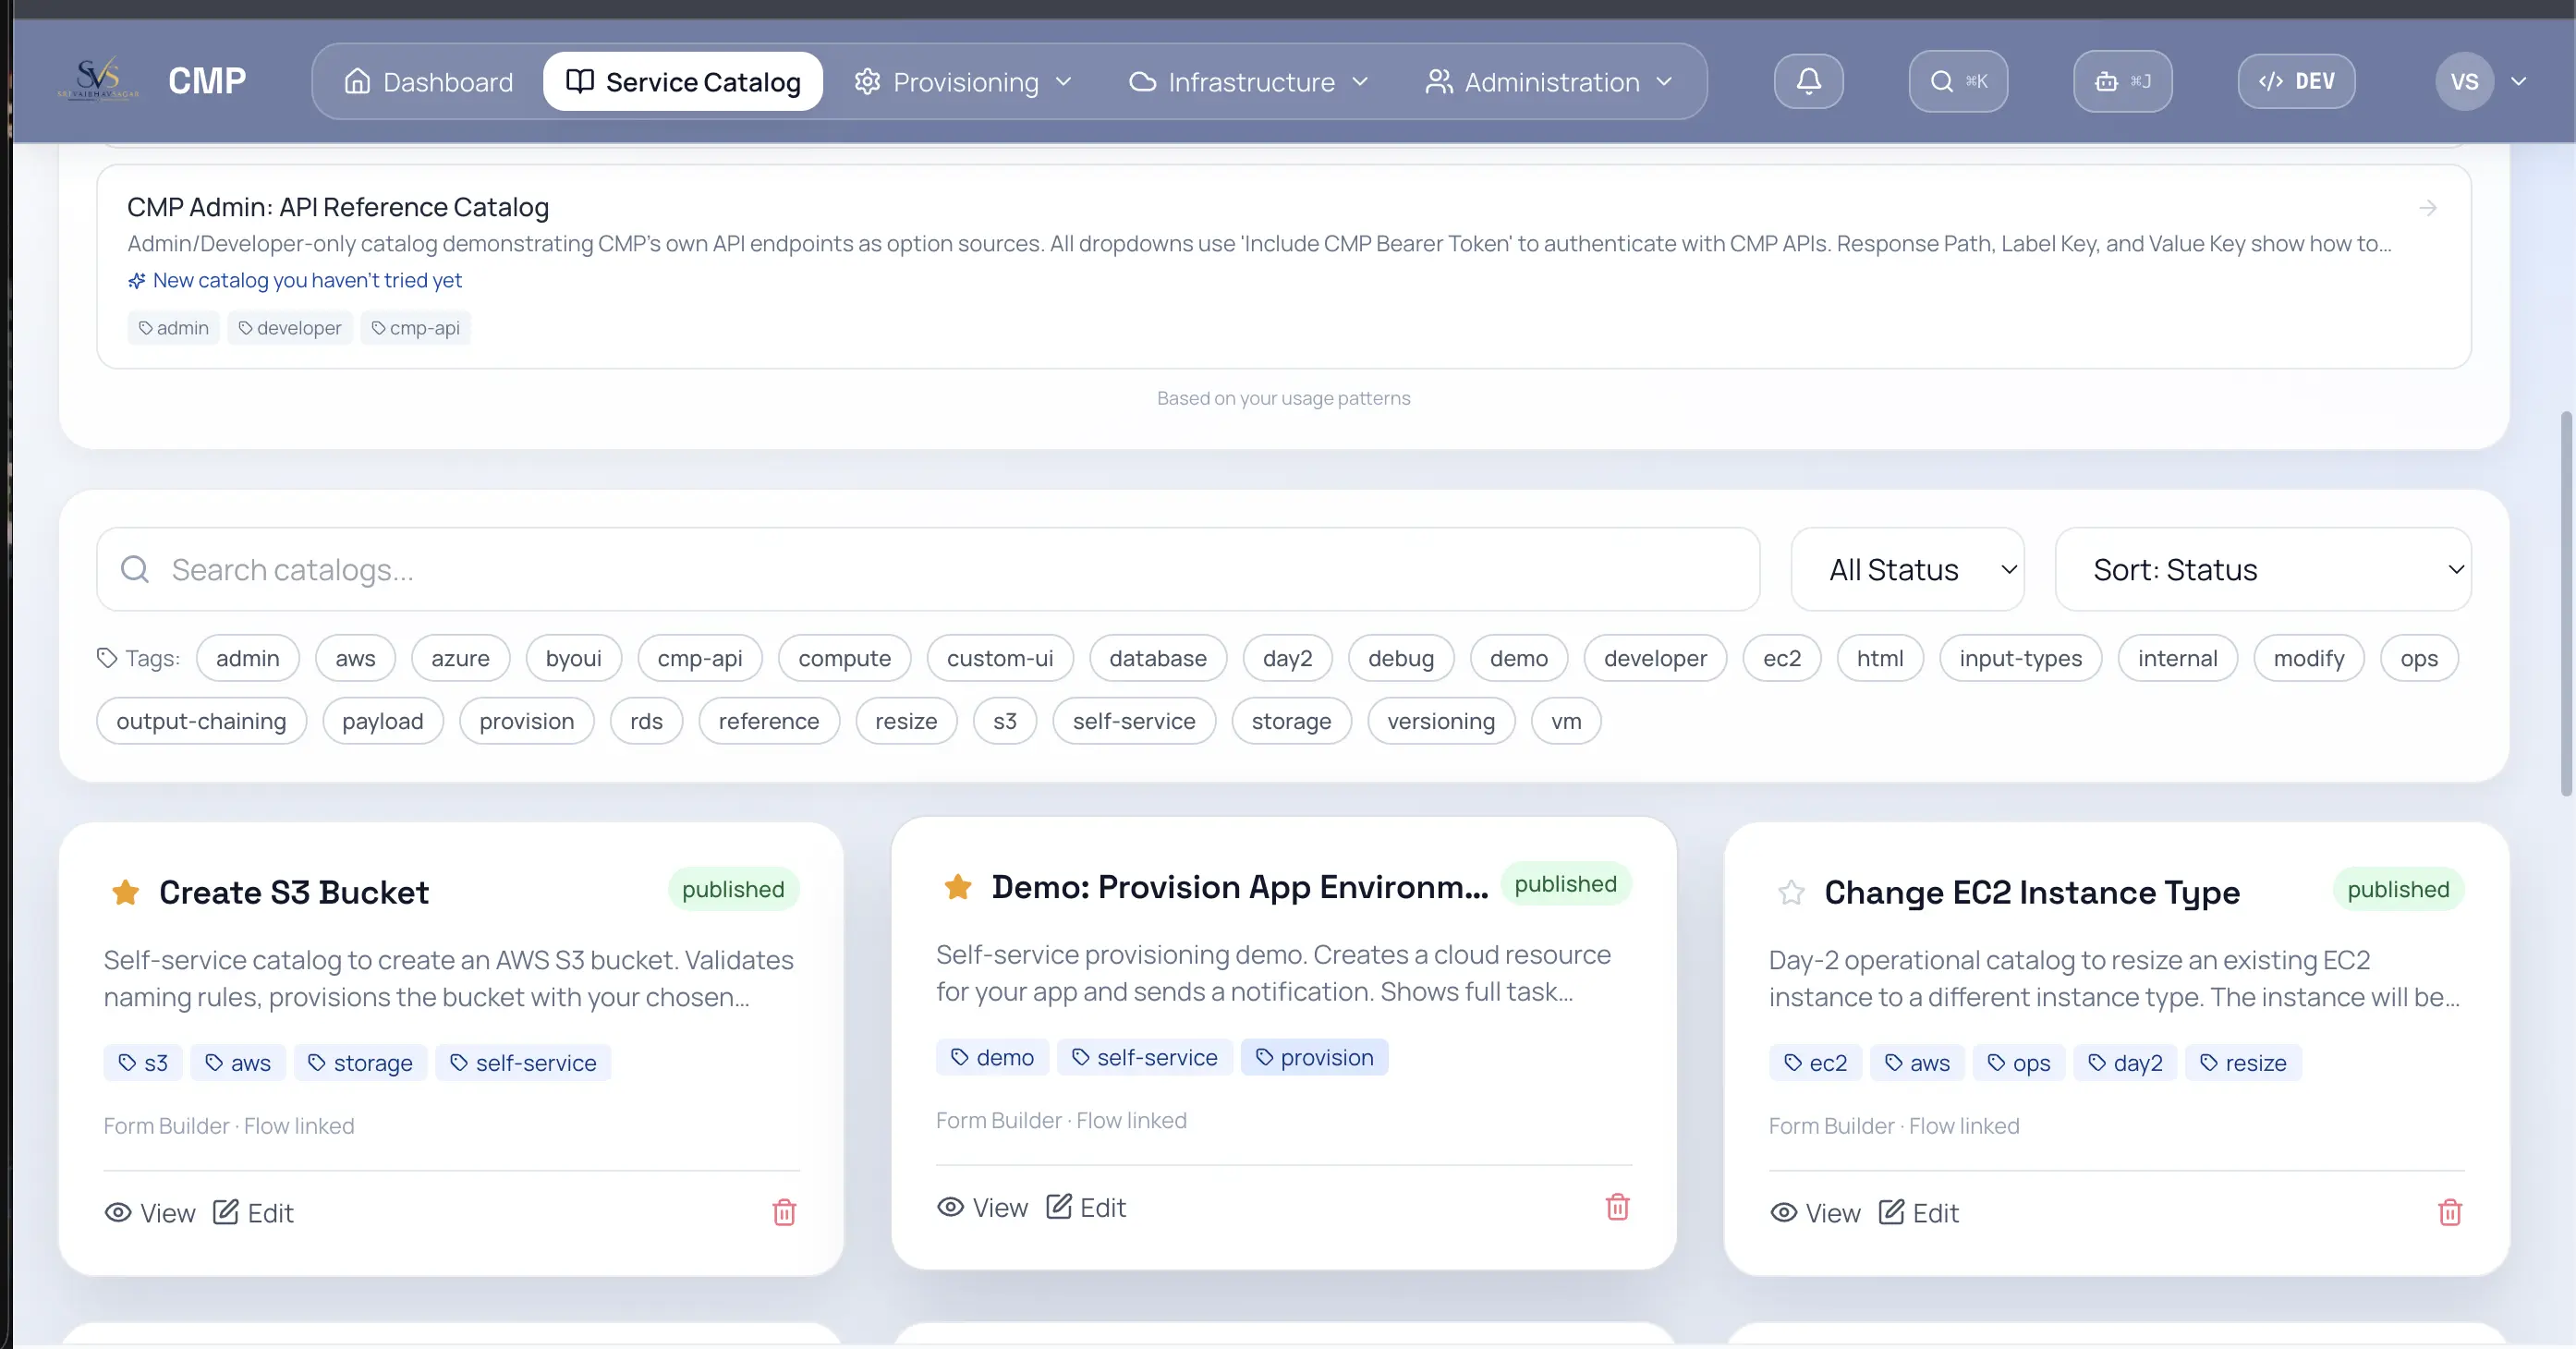The width and height of the screenshot is (2576, 1349).
Task: Pick the self-service tag filter chip
Action: click(1133, 721)
